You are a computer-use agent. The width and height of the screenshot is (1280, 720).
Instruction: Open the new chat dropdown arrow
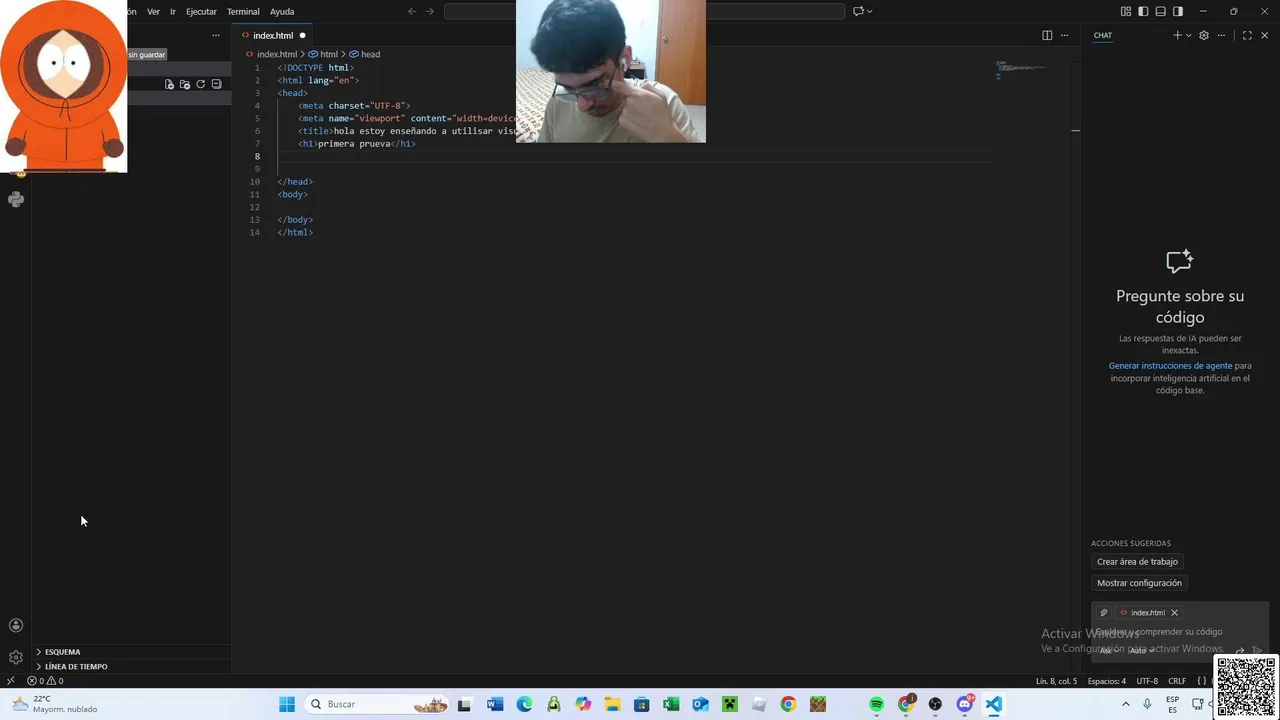pyautogui.click(x=1188, y=35)
